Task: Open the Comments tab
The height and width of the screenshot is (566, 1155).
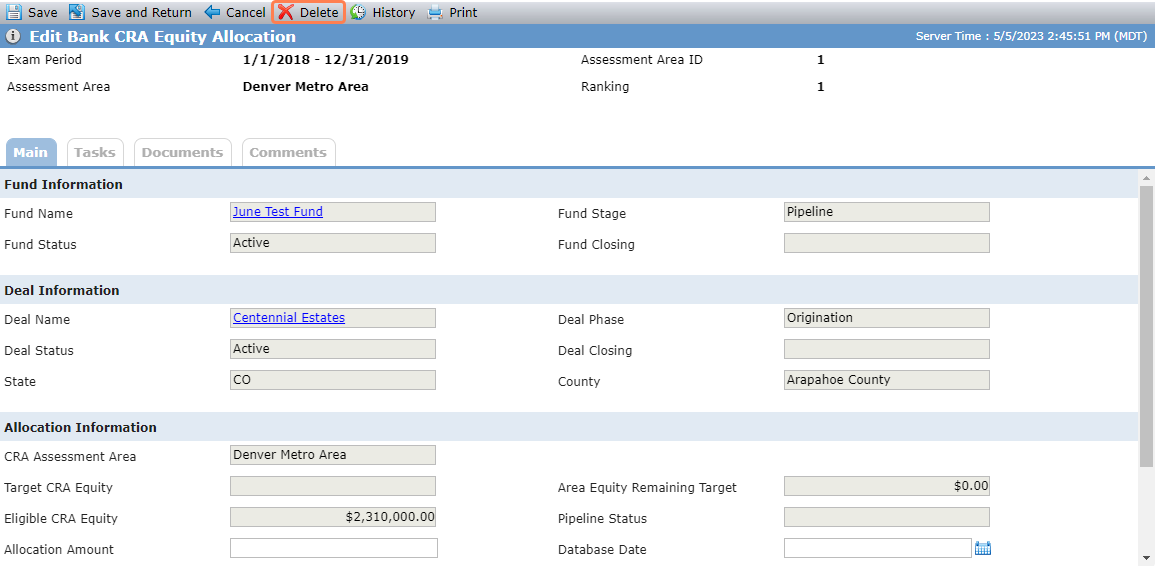Action: point(288,153)
